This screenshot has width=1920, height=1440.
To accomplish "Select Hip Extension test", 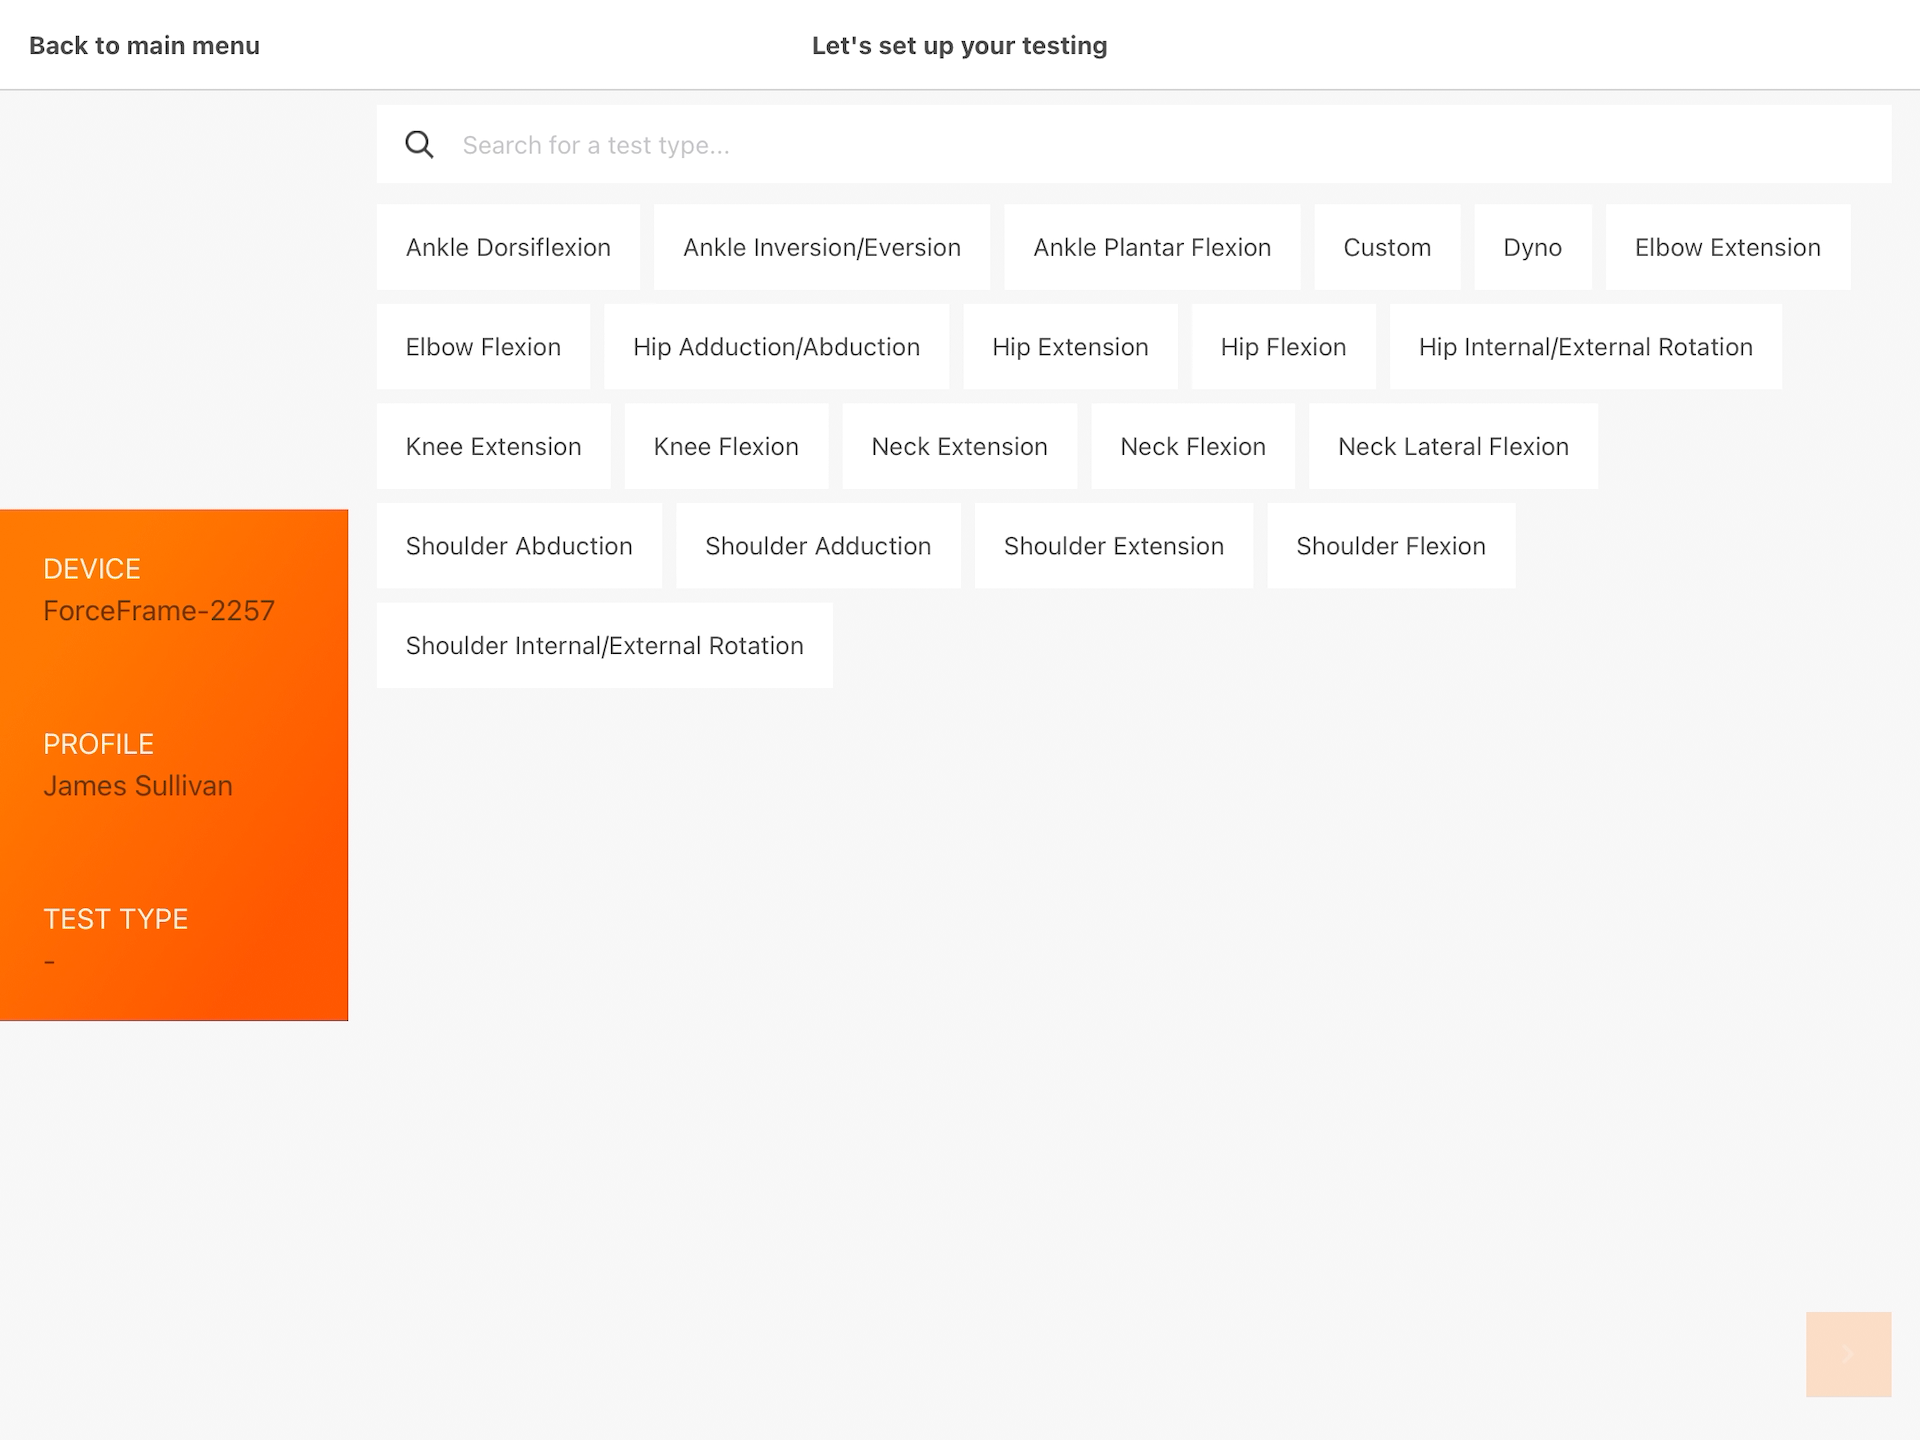I will (x=1070, y=347).
